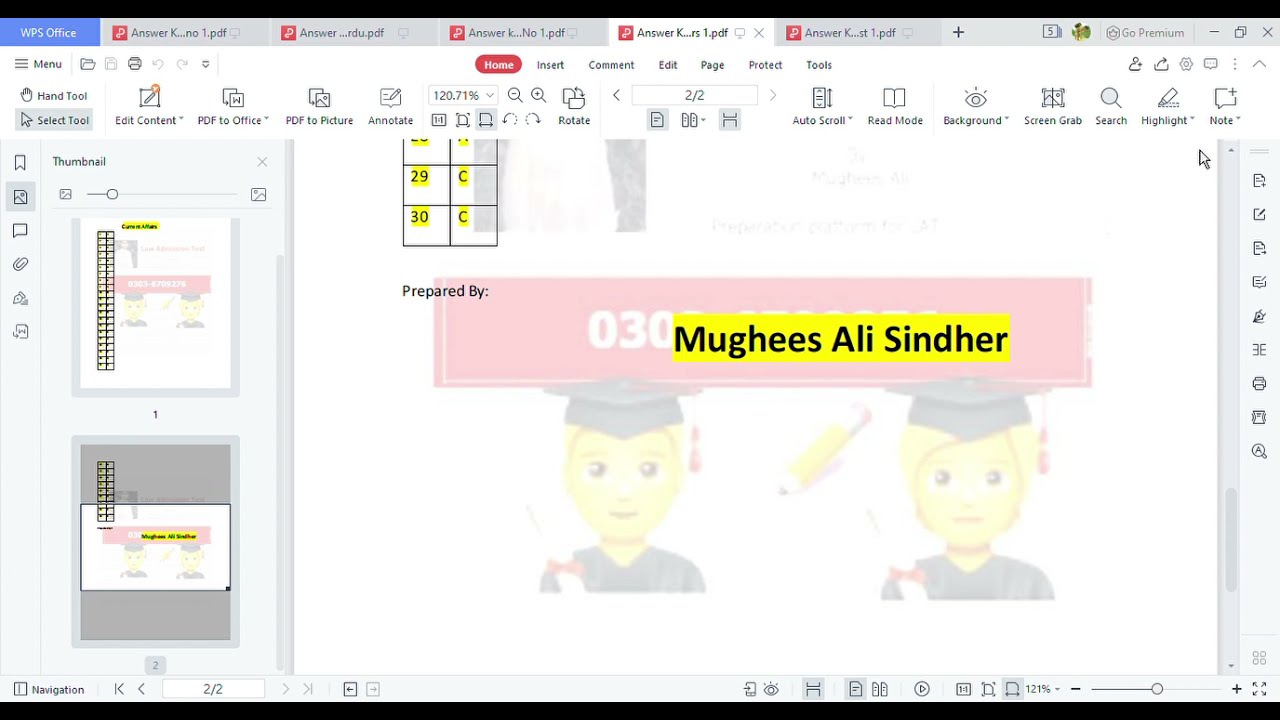Select the Hand Tool

point(53,96)
